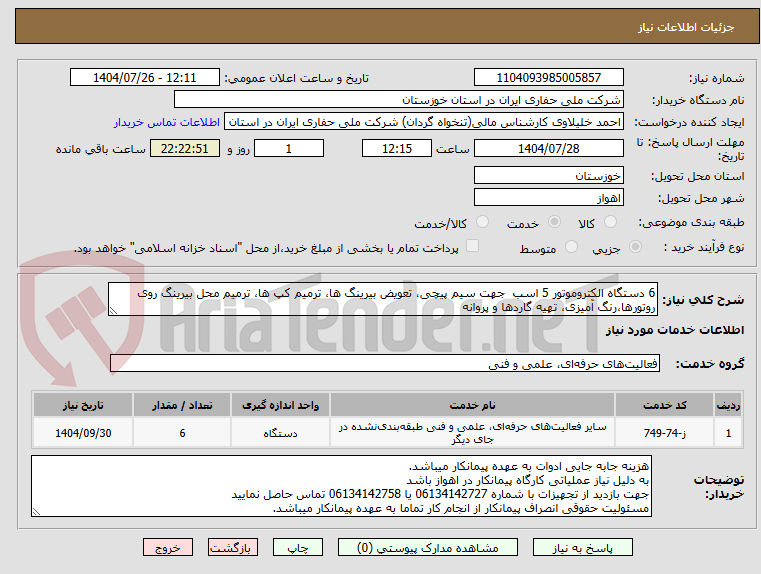Click service code cell ز-74-749

(664, 433)
